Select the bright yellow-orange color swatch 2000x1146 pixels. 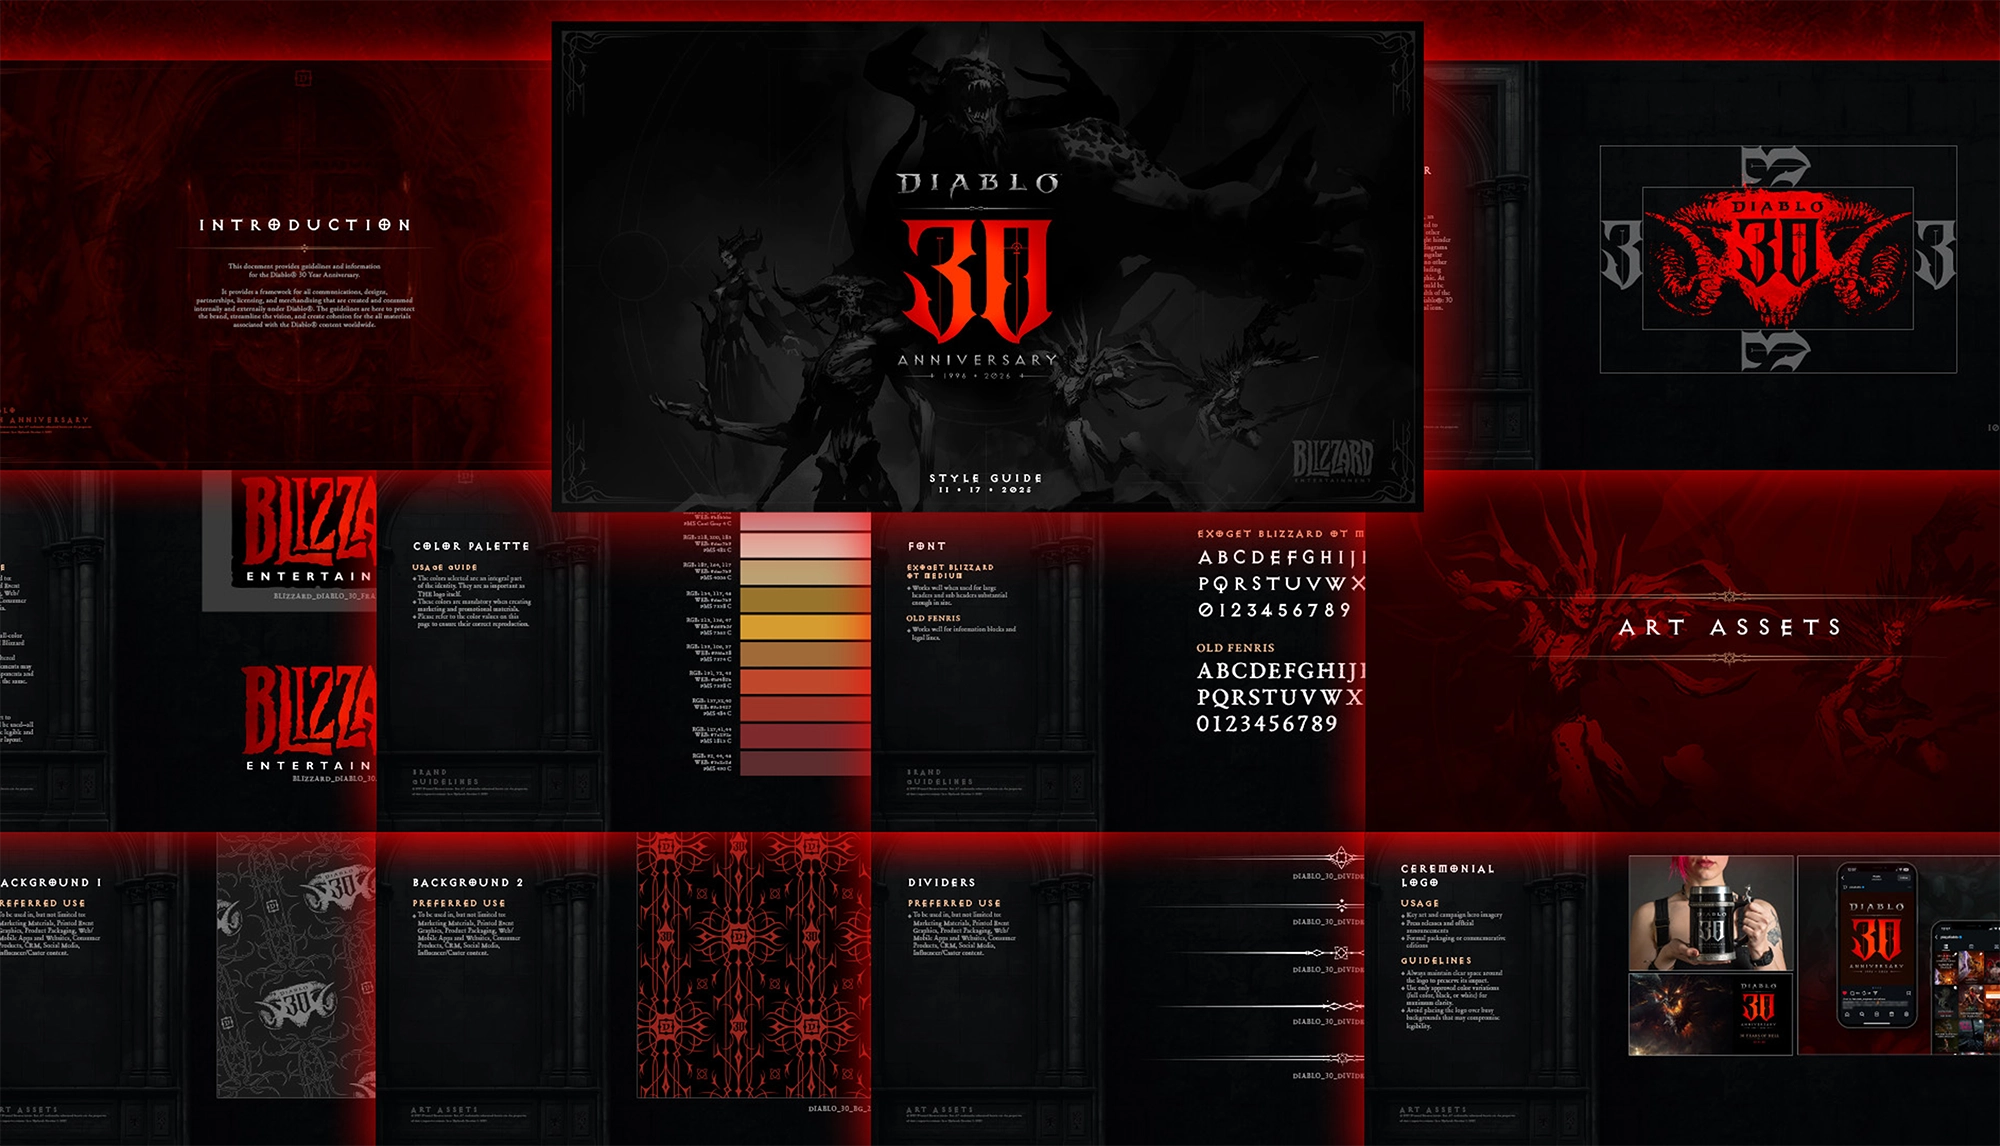[x=805, y=627]
